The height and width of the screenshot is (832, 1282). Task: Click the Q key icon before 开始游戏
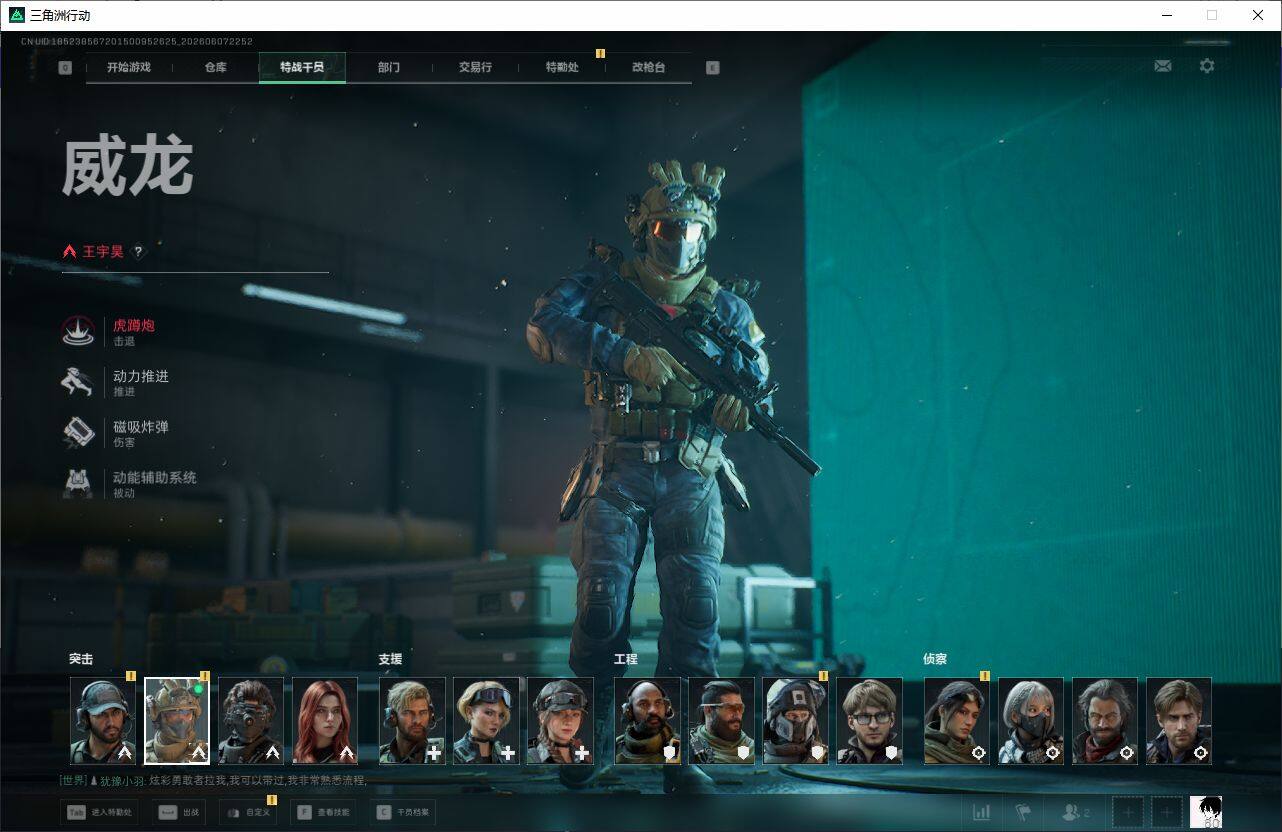65,68
